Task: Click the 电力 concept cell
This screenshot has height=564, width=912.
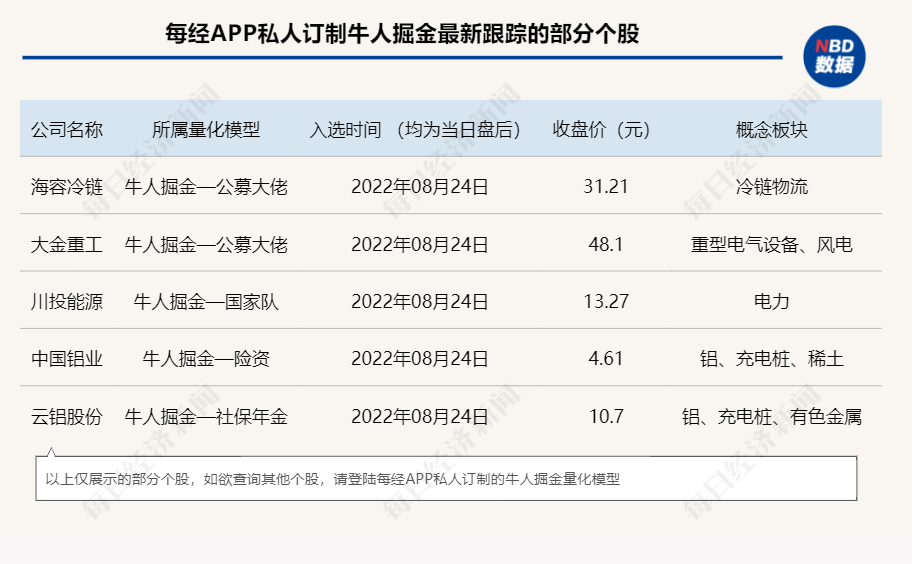Action: [771, 302]
